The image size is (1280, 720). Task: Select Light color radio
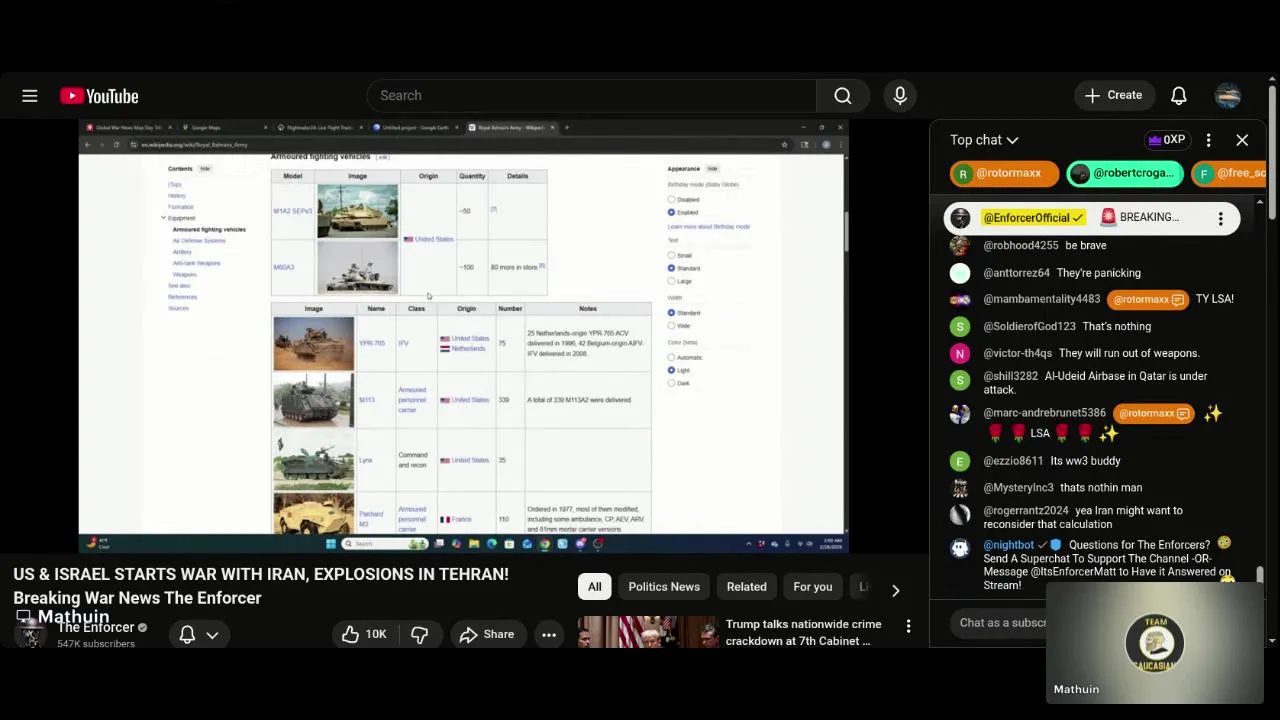coord(671,370)
